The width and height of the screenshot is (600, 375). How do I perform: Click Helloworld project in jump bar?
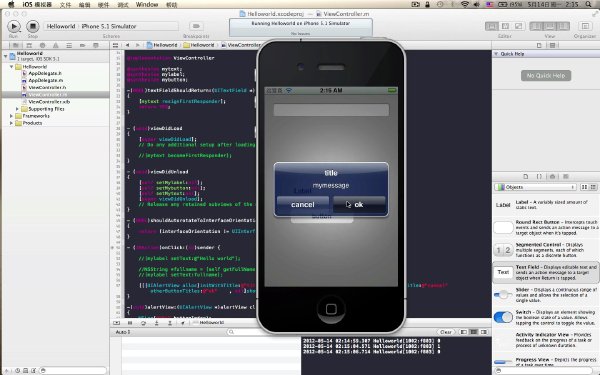point(162,45)
